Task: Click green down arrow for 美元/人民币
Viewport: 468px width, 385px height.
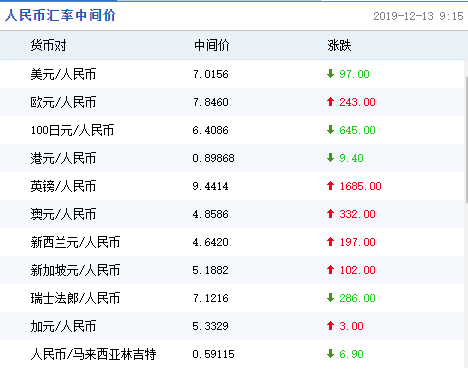Action: pyautogui.click(x=330, y=74)
